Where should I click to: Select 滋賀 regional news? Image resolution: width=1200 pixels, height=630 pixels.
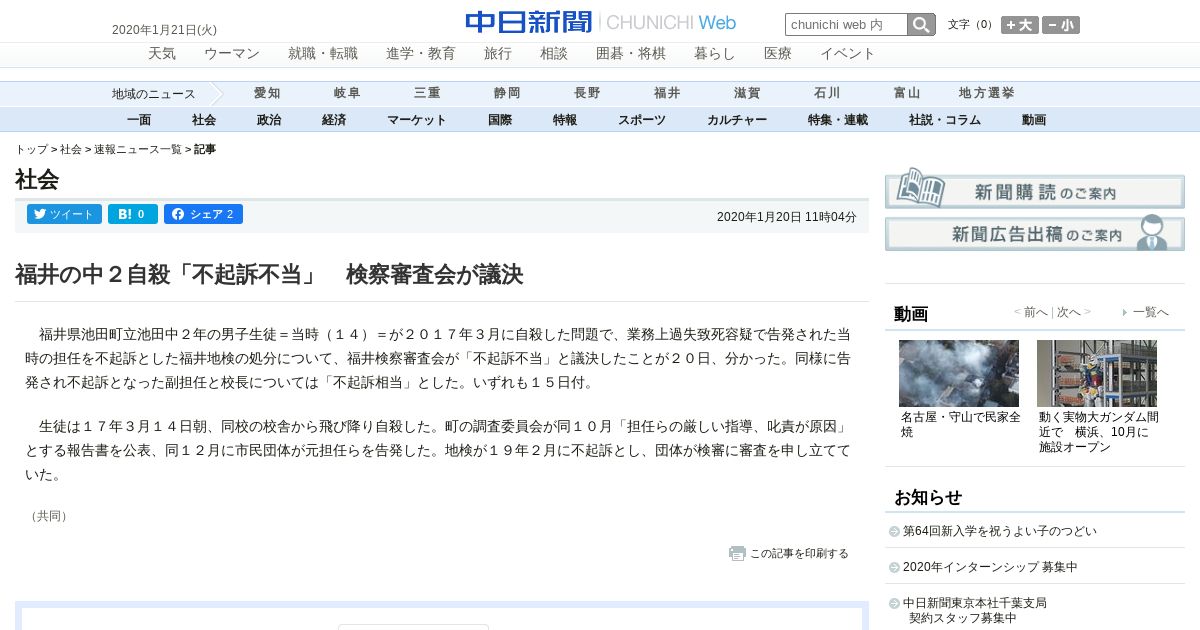747,93
